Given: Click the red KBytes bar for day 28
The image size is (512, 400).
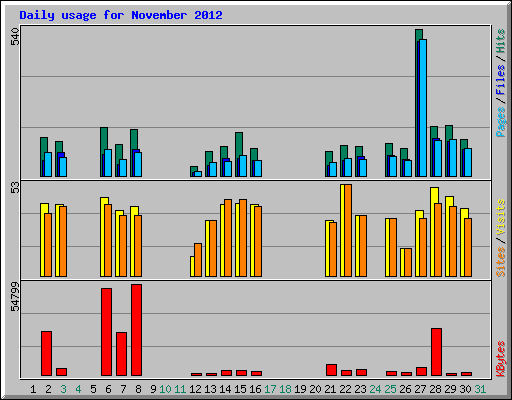Looking at the screenshot, I should [x=437, y=352].
